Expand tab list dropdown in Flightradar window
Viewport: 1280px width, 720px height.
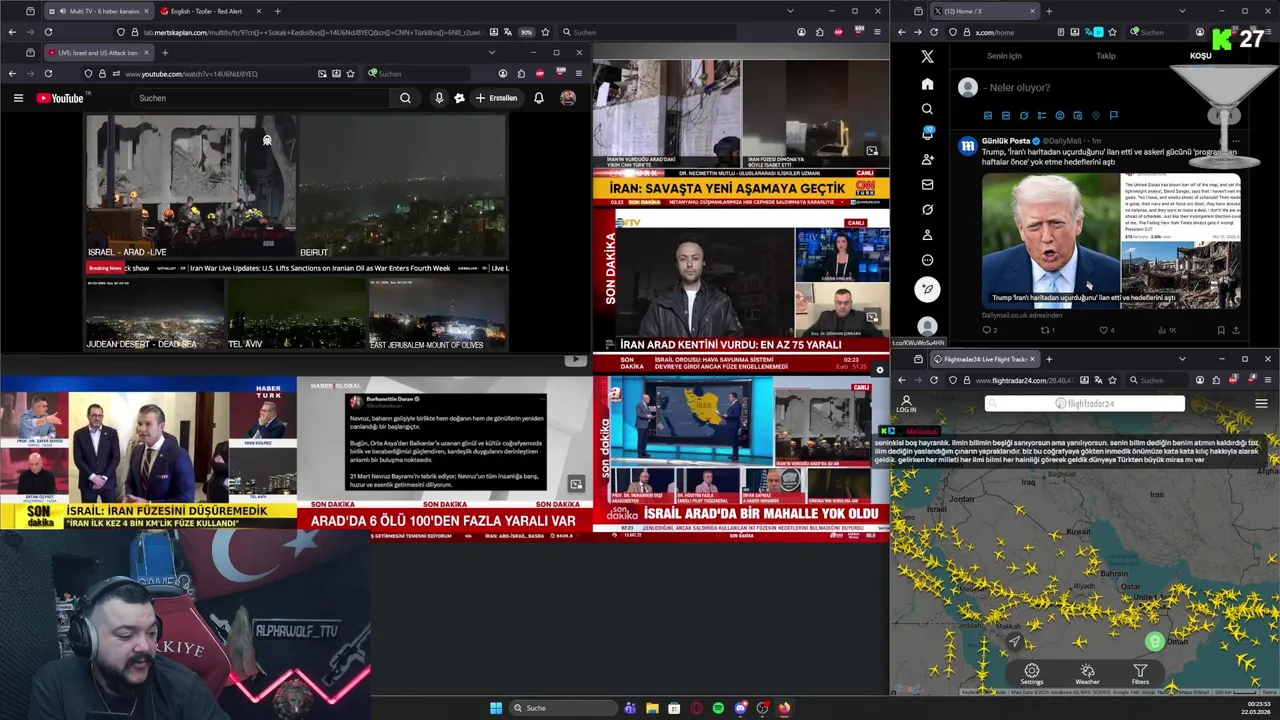(1182, 359)
